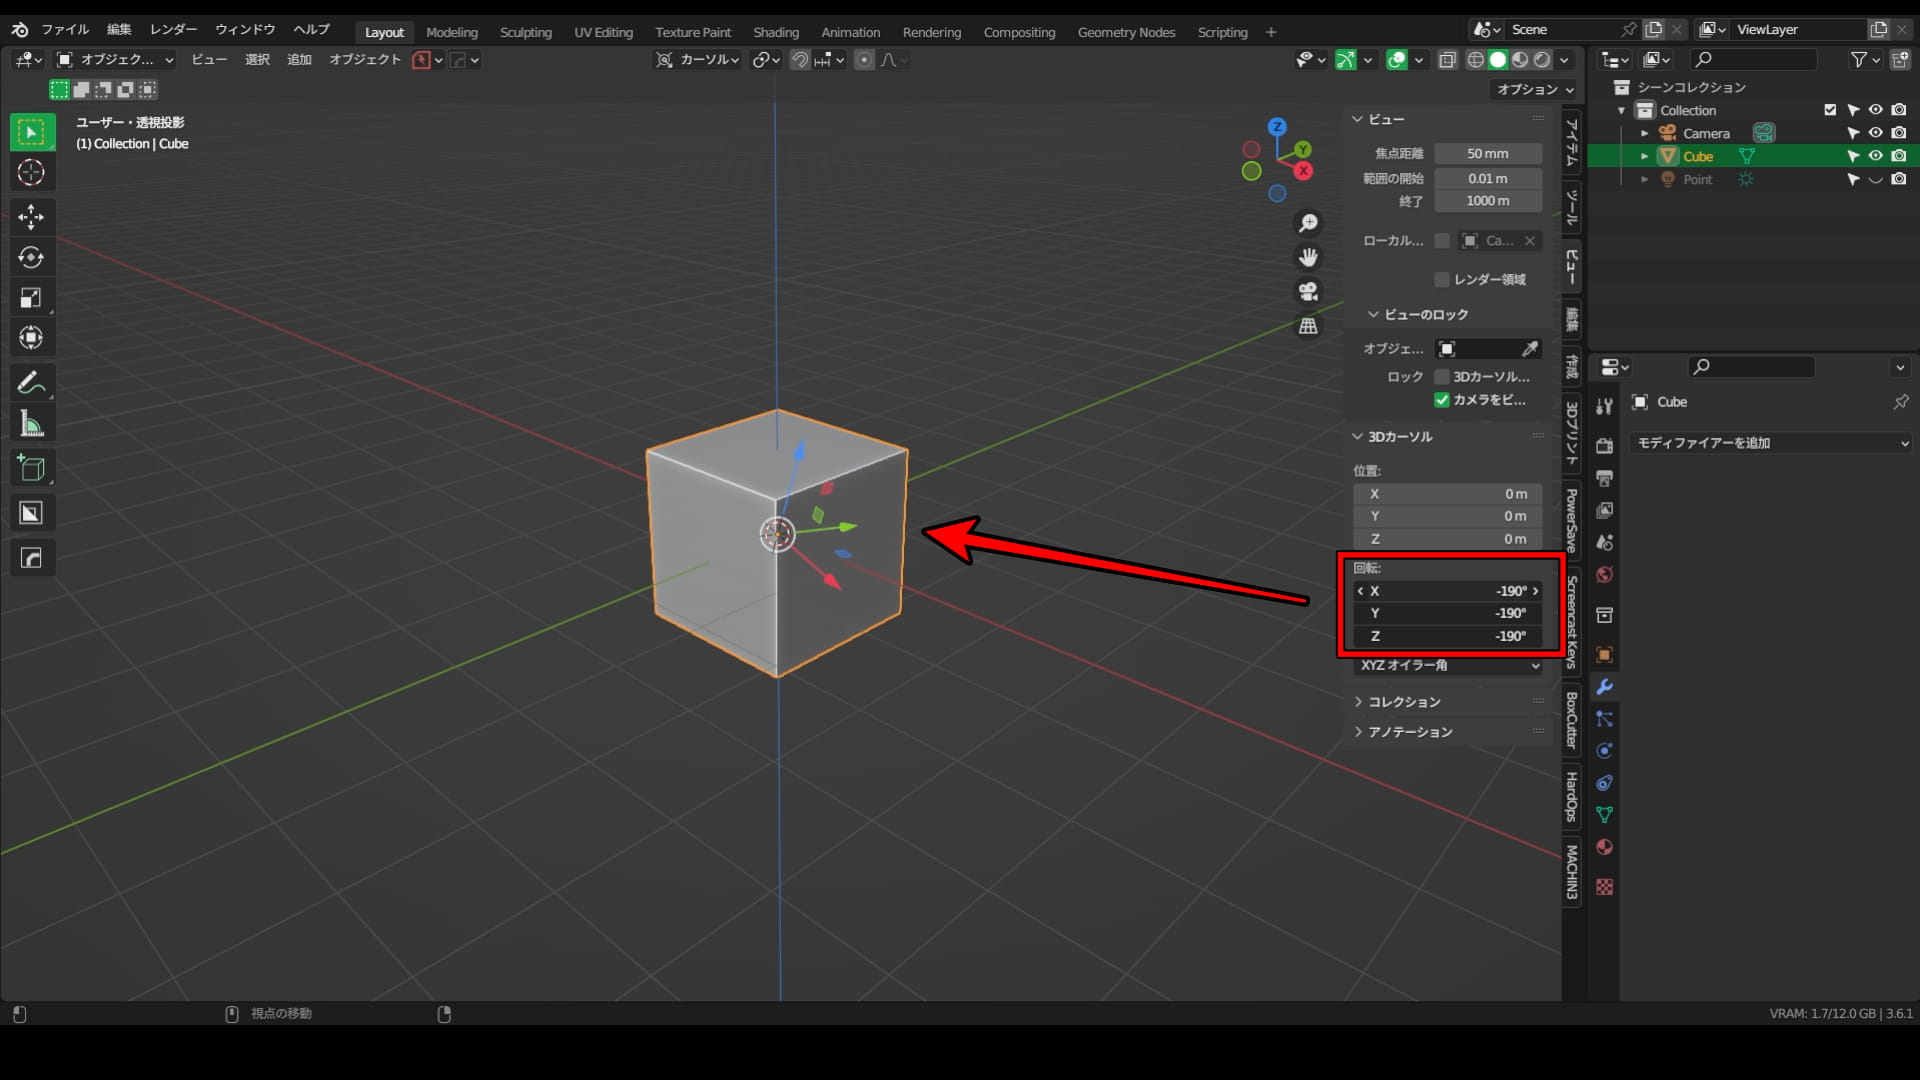The width and height of the screenshot is (1920, 1080).
Task: Open the Material Properties tab
Action: (x=1605, y=847)
